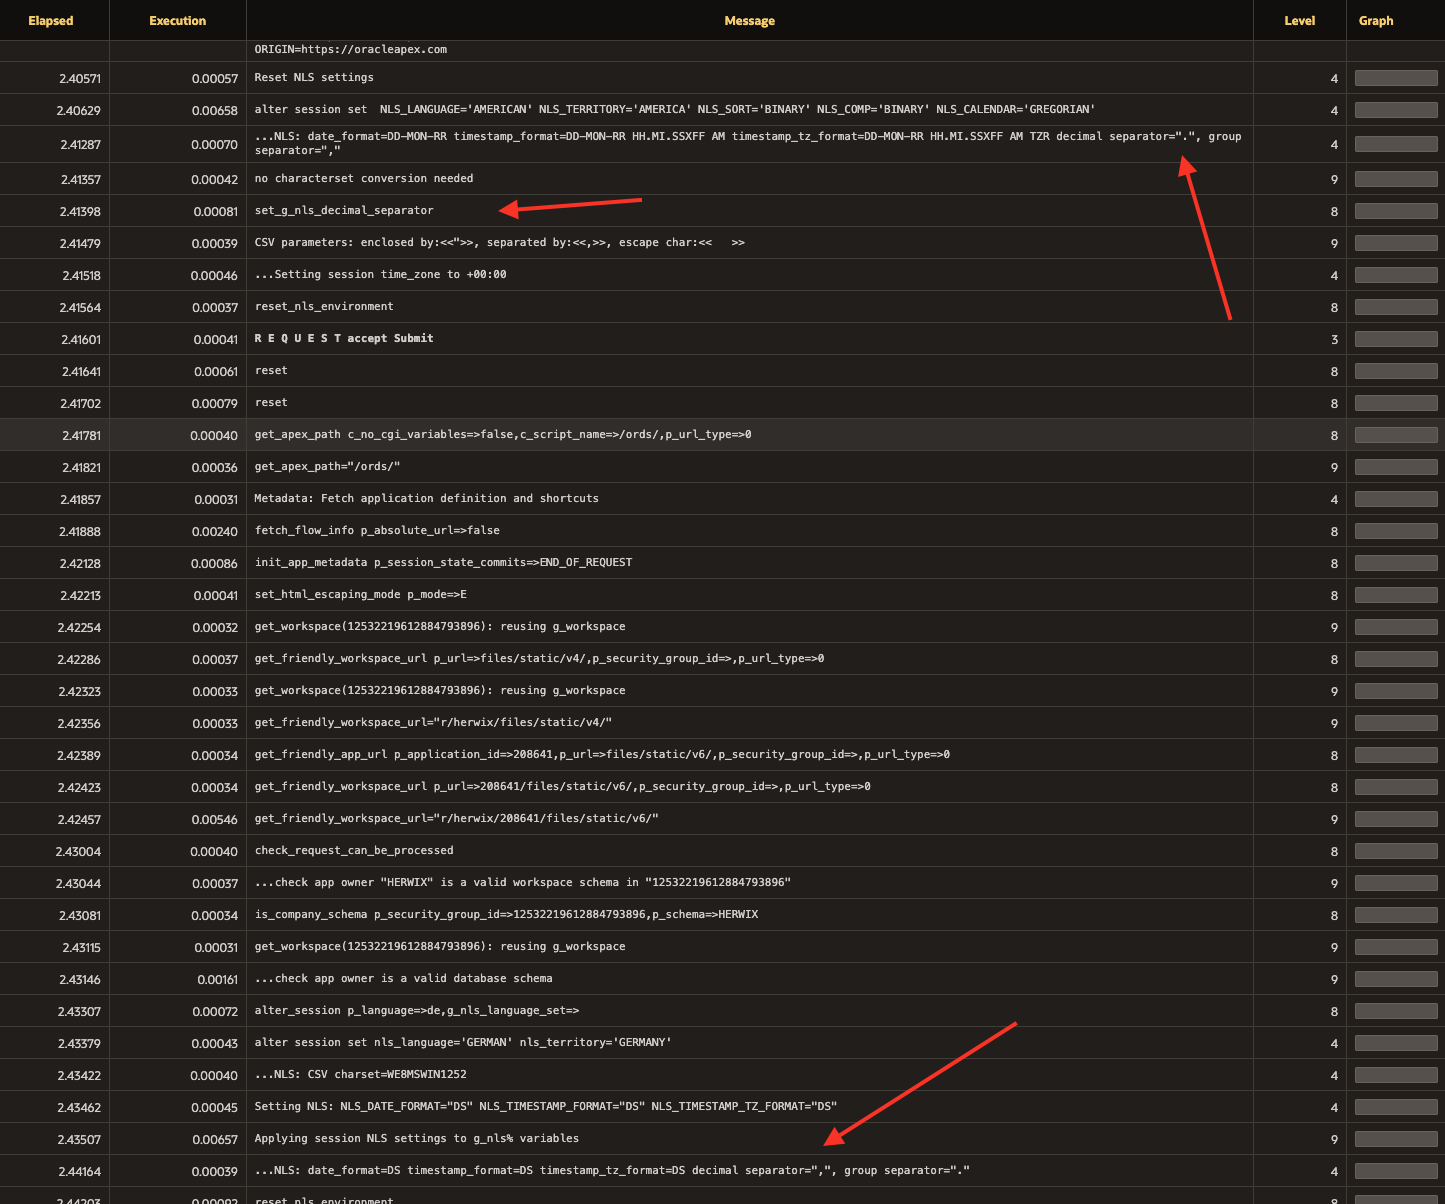
Task: Click the Elapsed column header
Action: click(51, 21)
